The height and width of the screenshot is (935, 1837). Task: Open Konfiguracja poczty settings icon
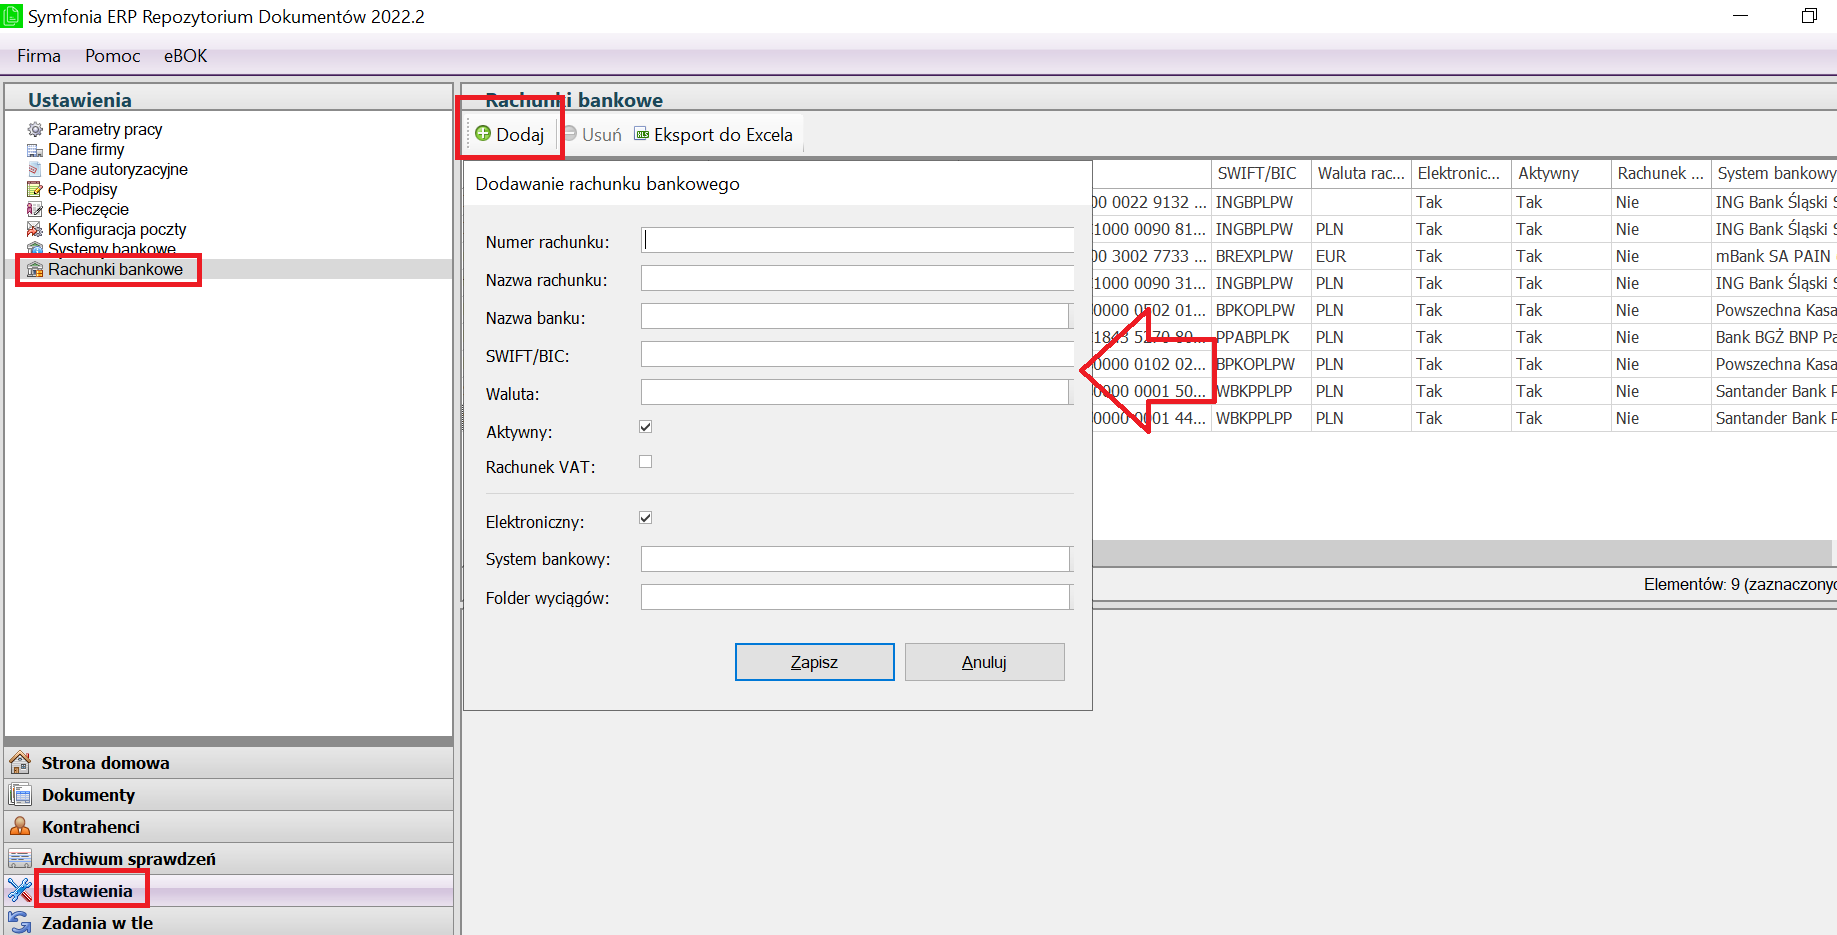point(35,229)
